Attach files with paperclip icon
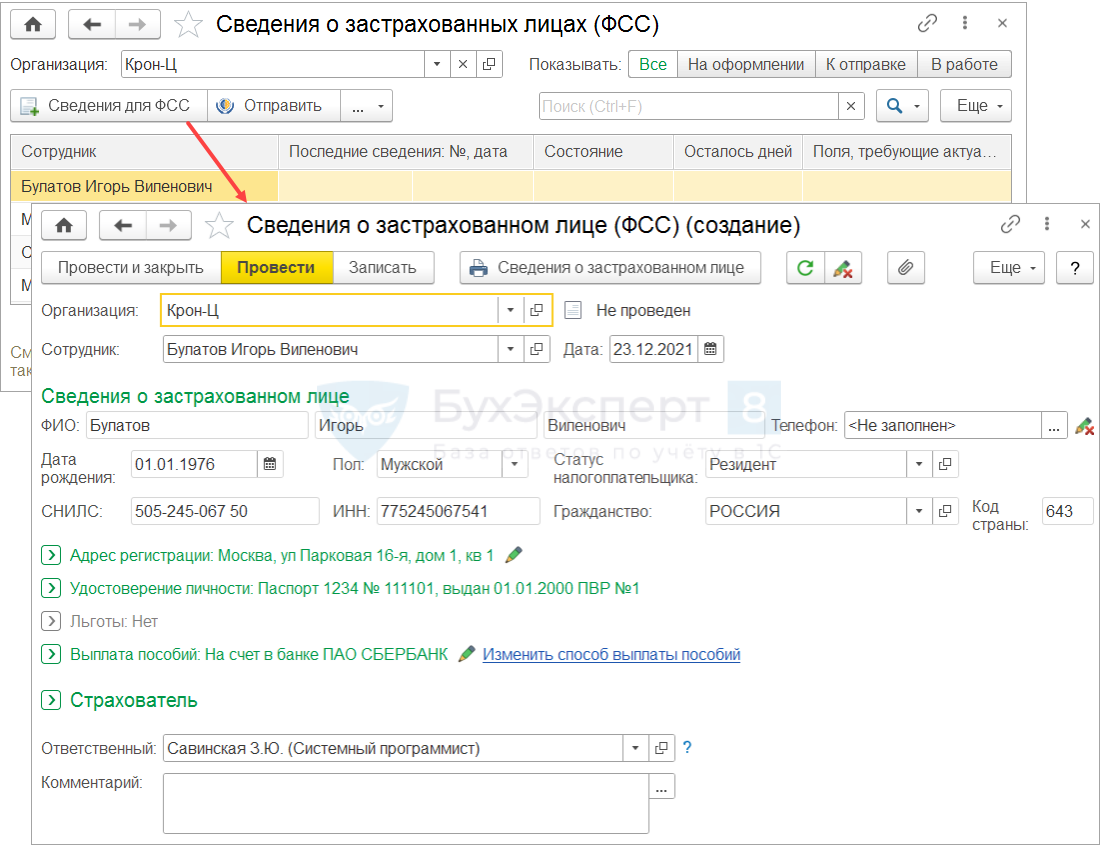The height and width of the screenshot is (845, 1100). point(906,268)
